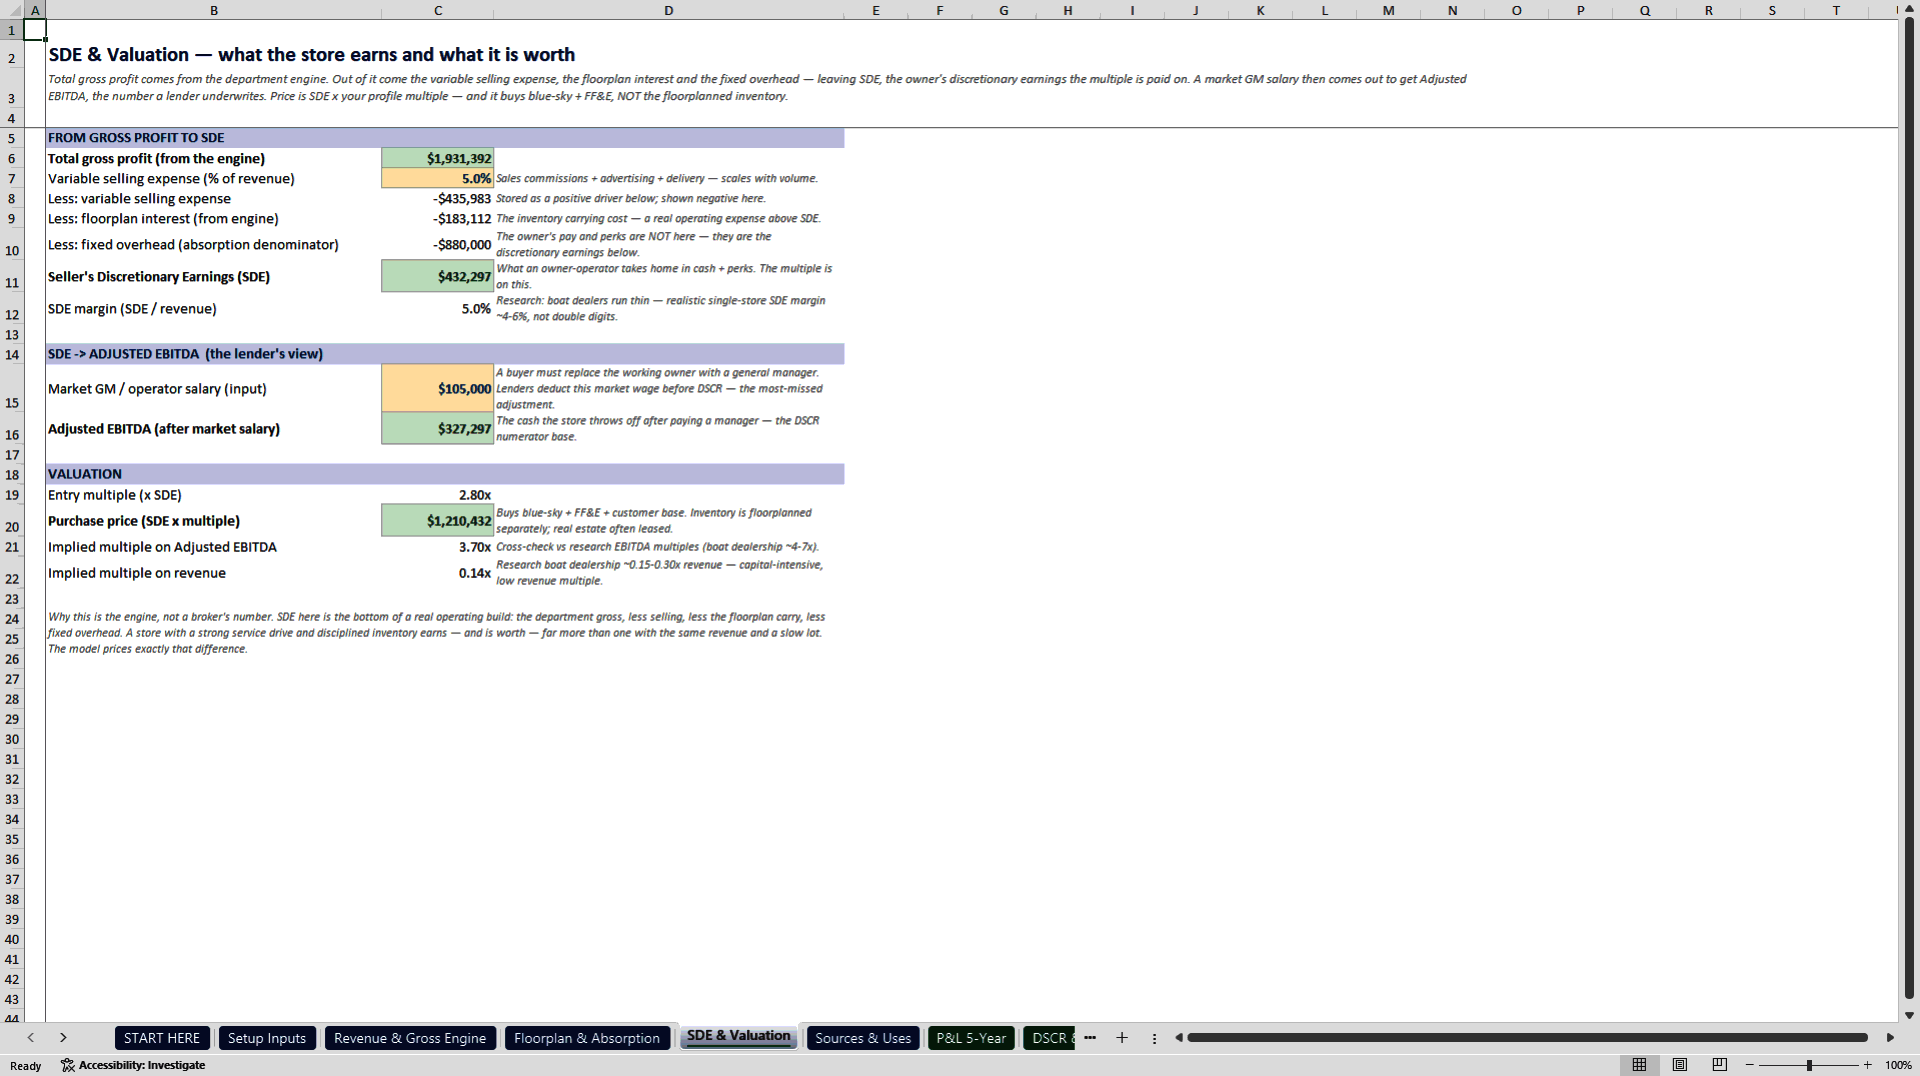Show more sheet tabs ellipsis
1920x1076 pixels.
pyautogui.click(x=1090, y=1038)
